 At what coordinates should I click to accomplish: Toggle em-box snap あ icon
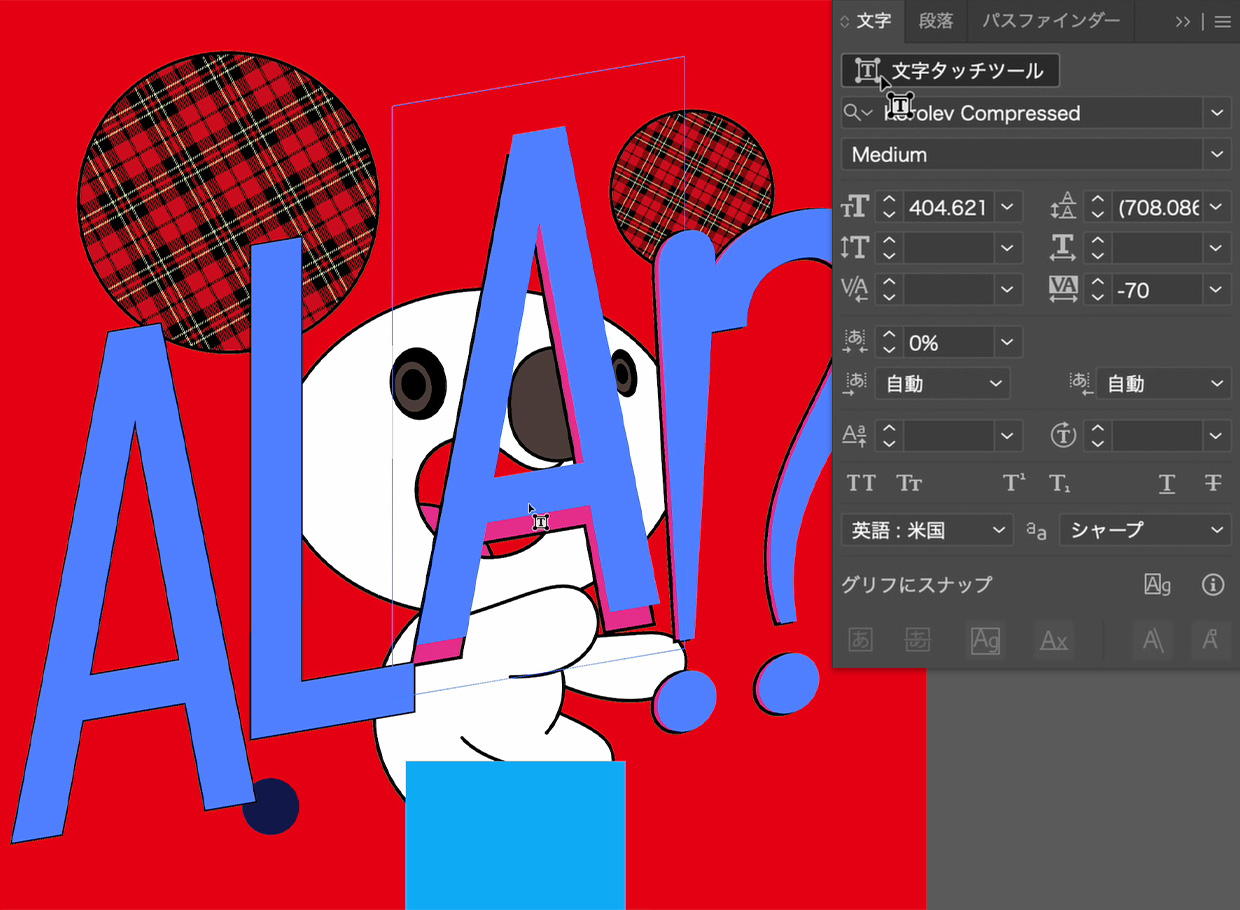(x=860, y=640)
